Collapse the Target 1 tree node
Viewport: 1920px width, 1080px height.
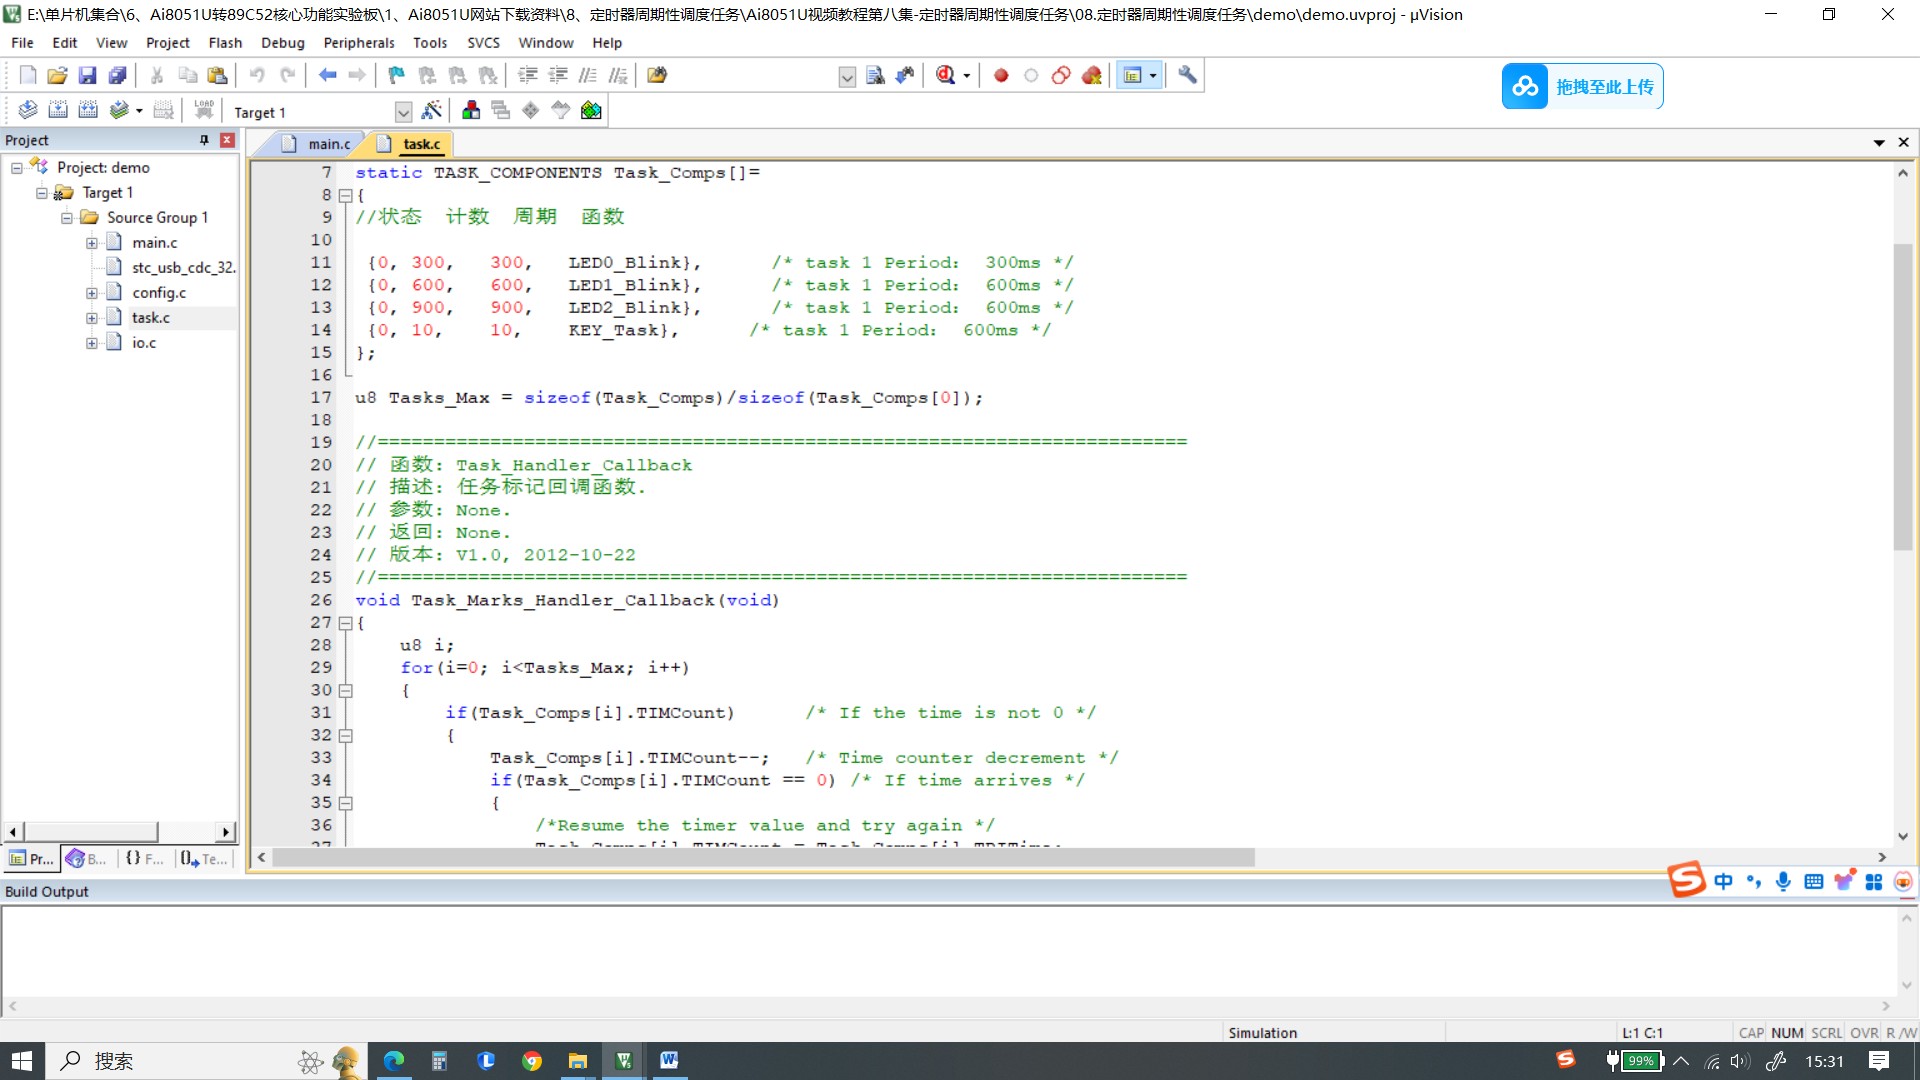[x=41, y=193]
